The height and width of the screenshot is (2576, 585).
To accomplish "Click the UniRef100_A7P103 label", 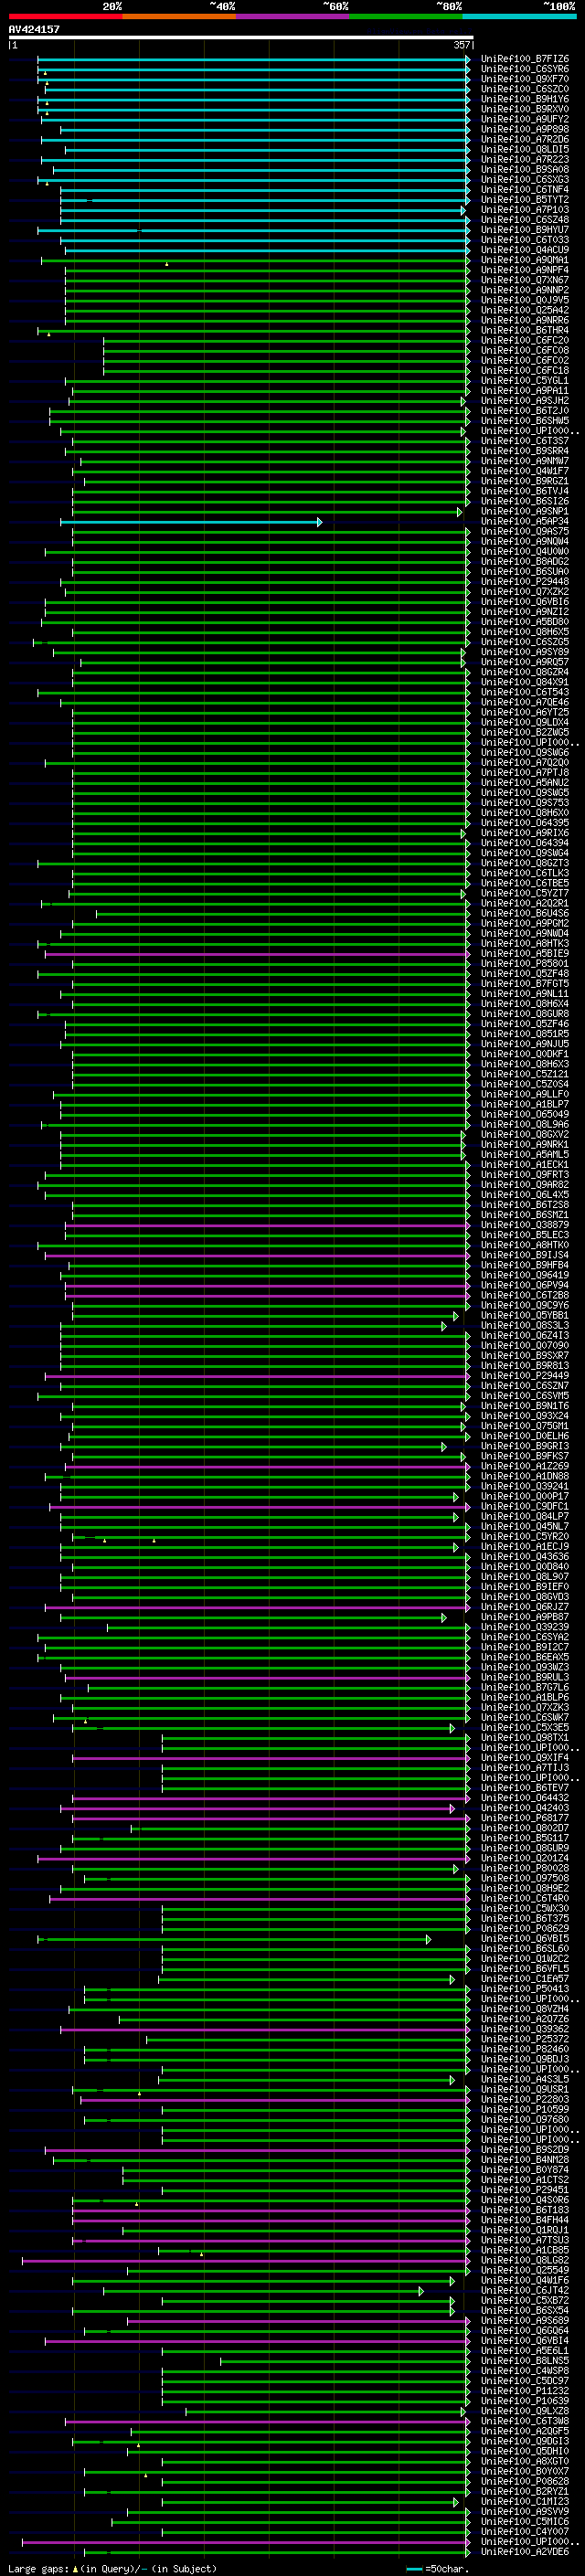I will point(525,210).
